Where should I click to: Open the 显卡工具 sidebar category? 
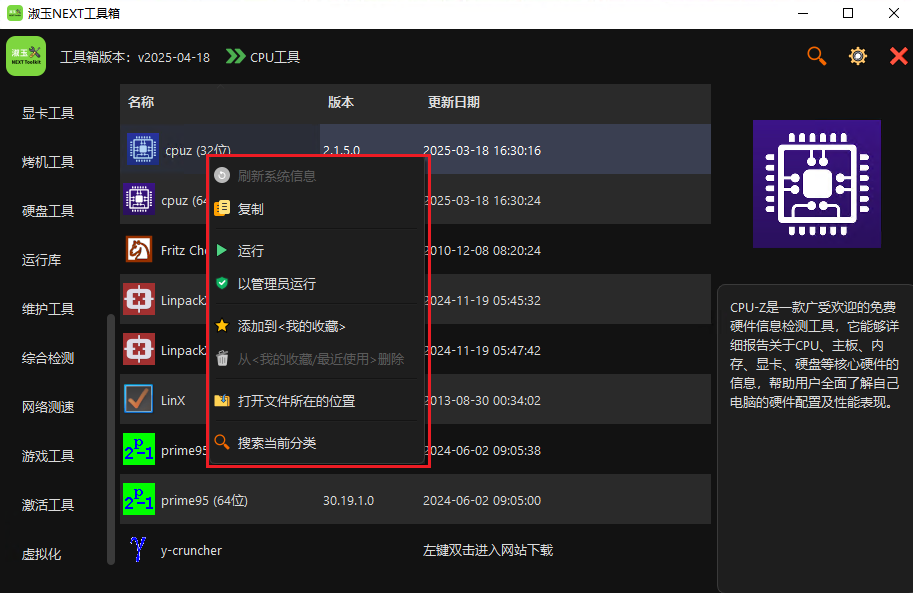click(48, 113)
